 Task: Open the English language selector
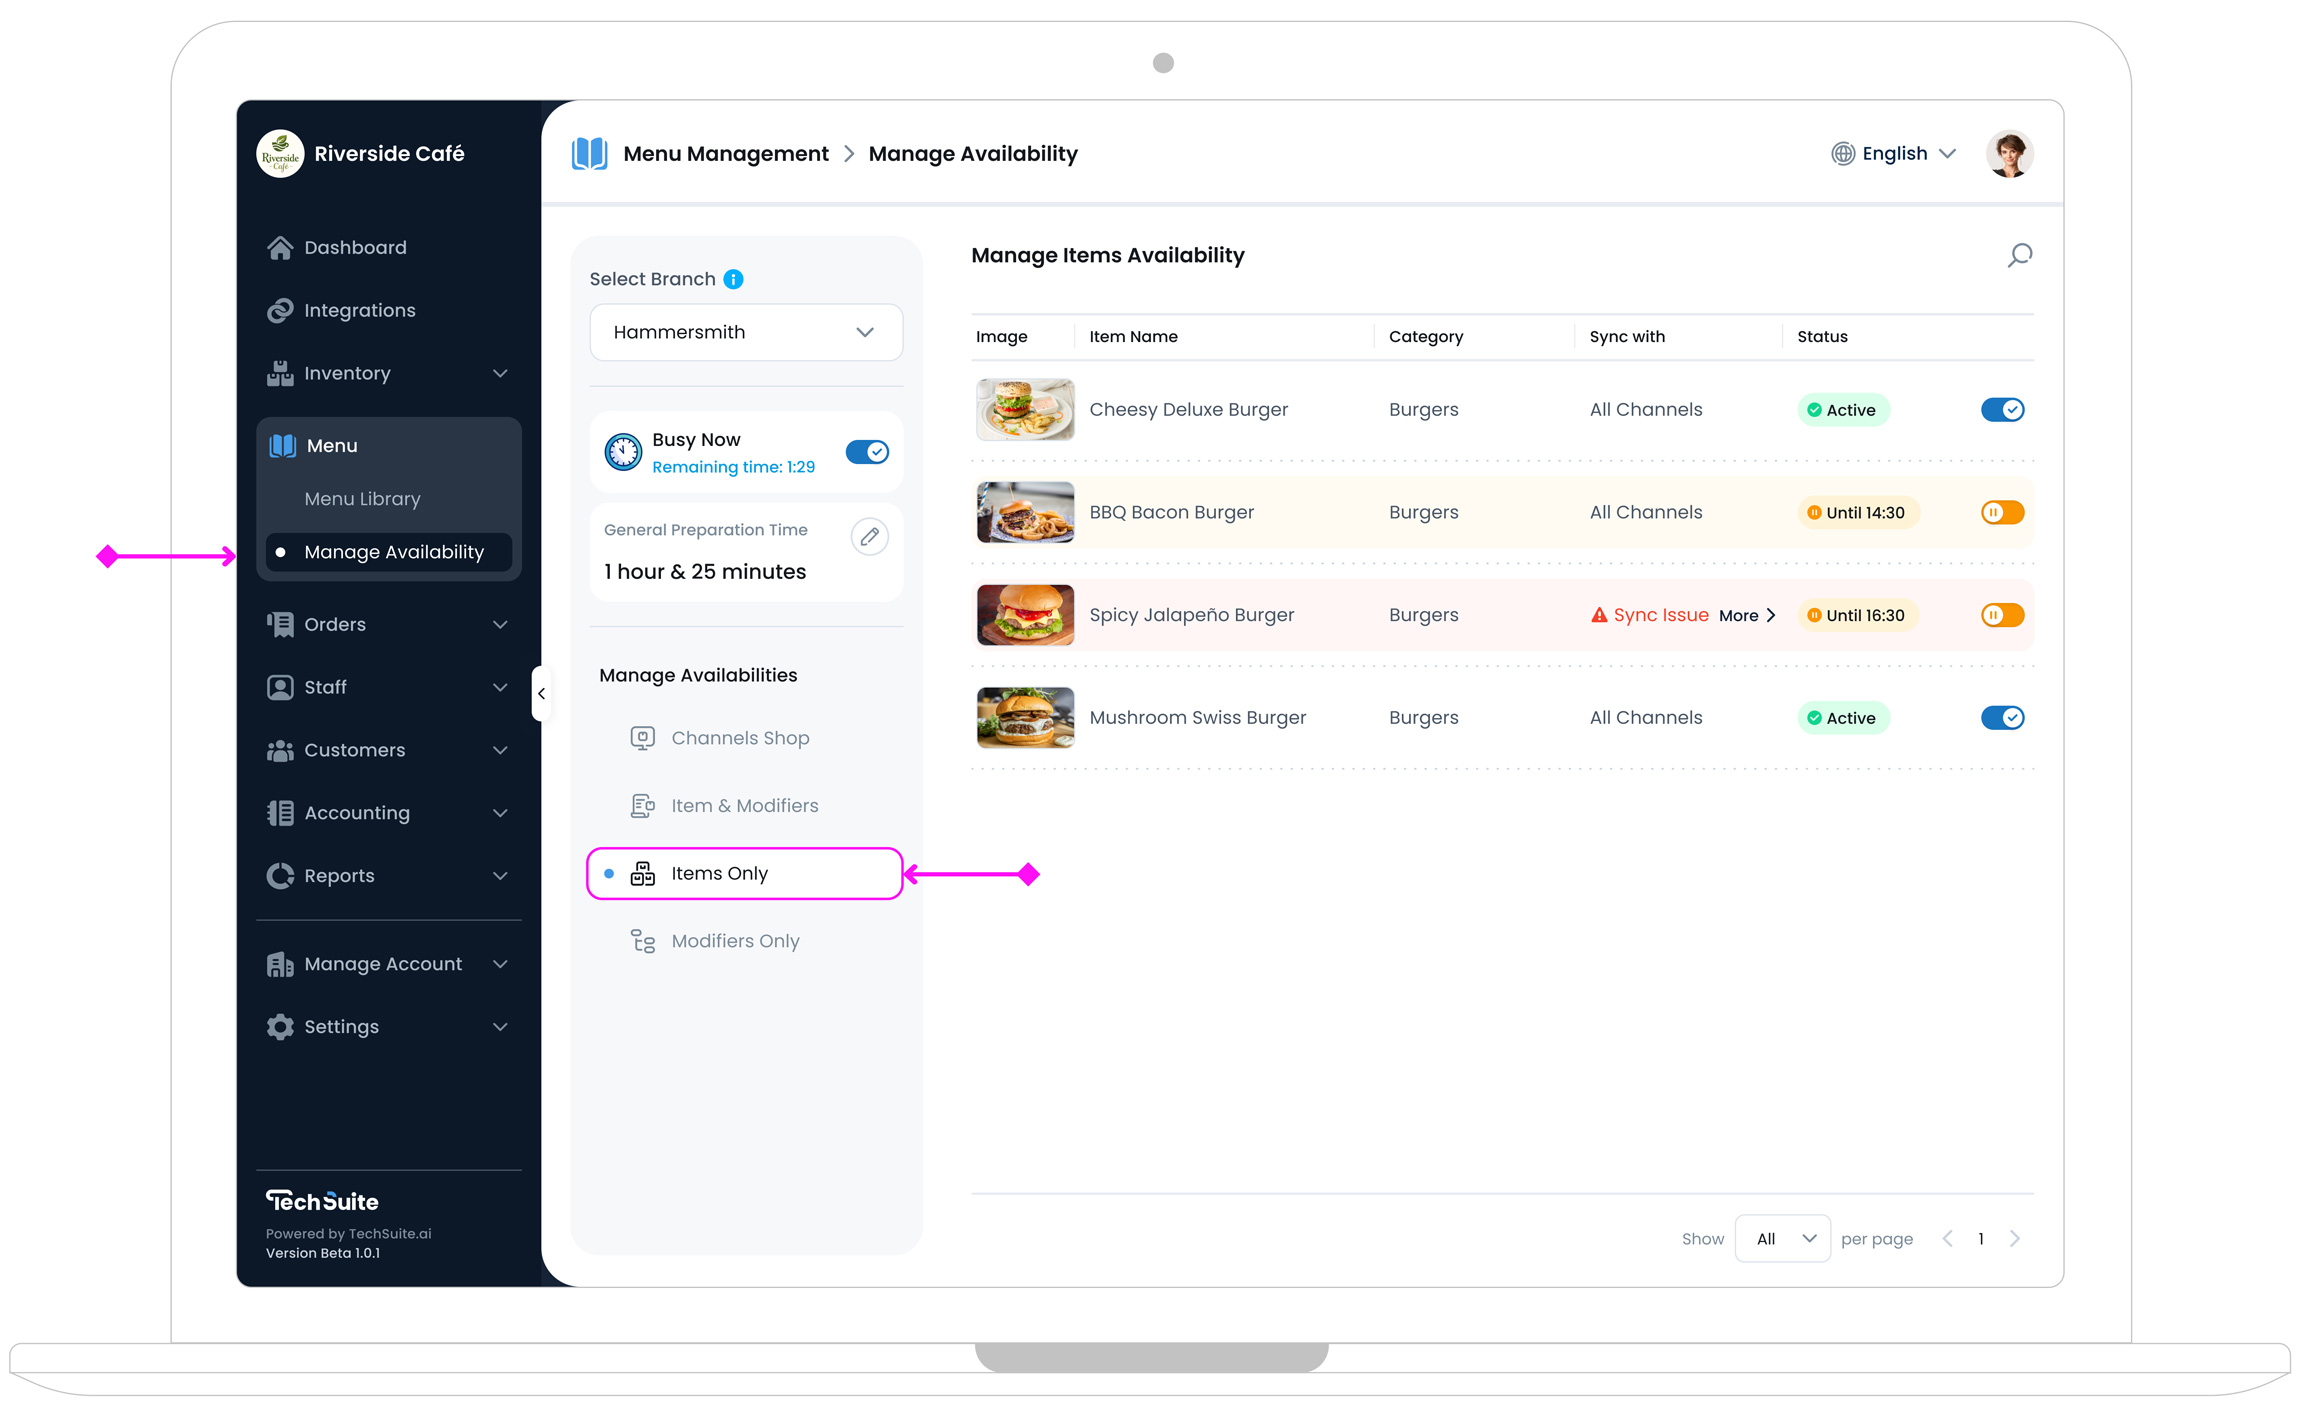coord(1893,153)
